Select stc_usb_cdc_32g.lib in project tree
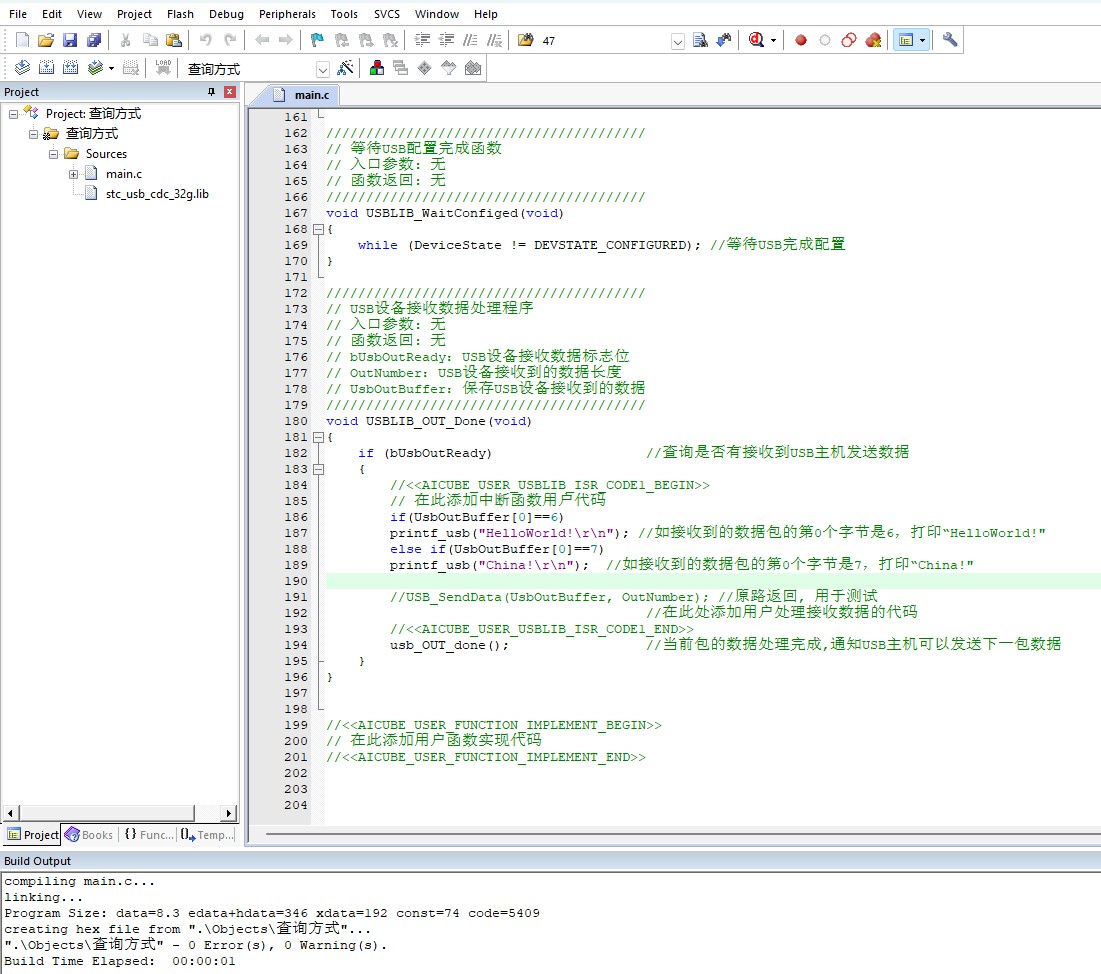 pyautogui.click(x=157, y=194)
